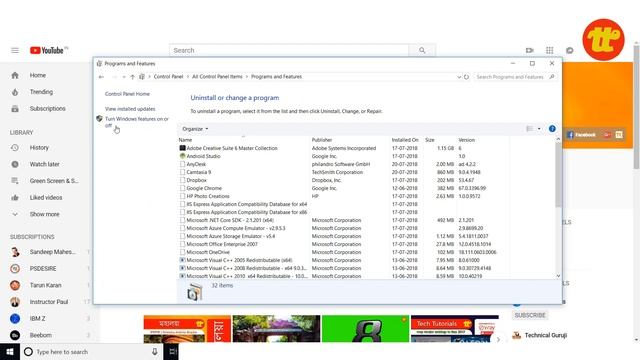640x360 pixels.
Task: Open Green Screen playlist in sidebar
Action: pos(54,181)
